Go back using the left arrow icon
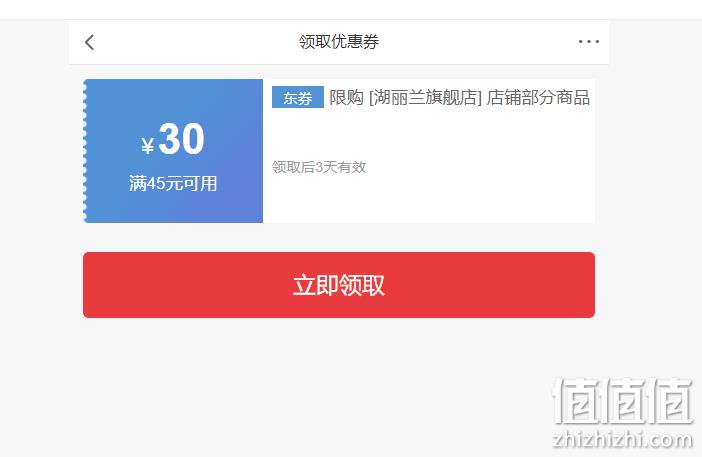The image size is (702, 457). click(90, 43)
